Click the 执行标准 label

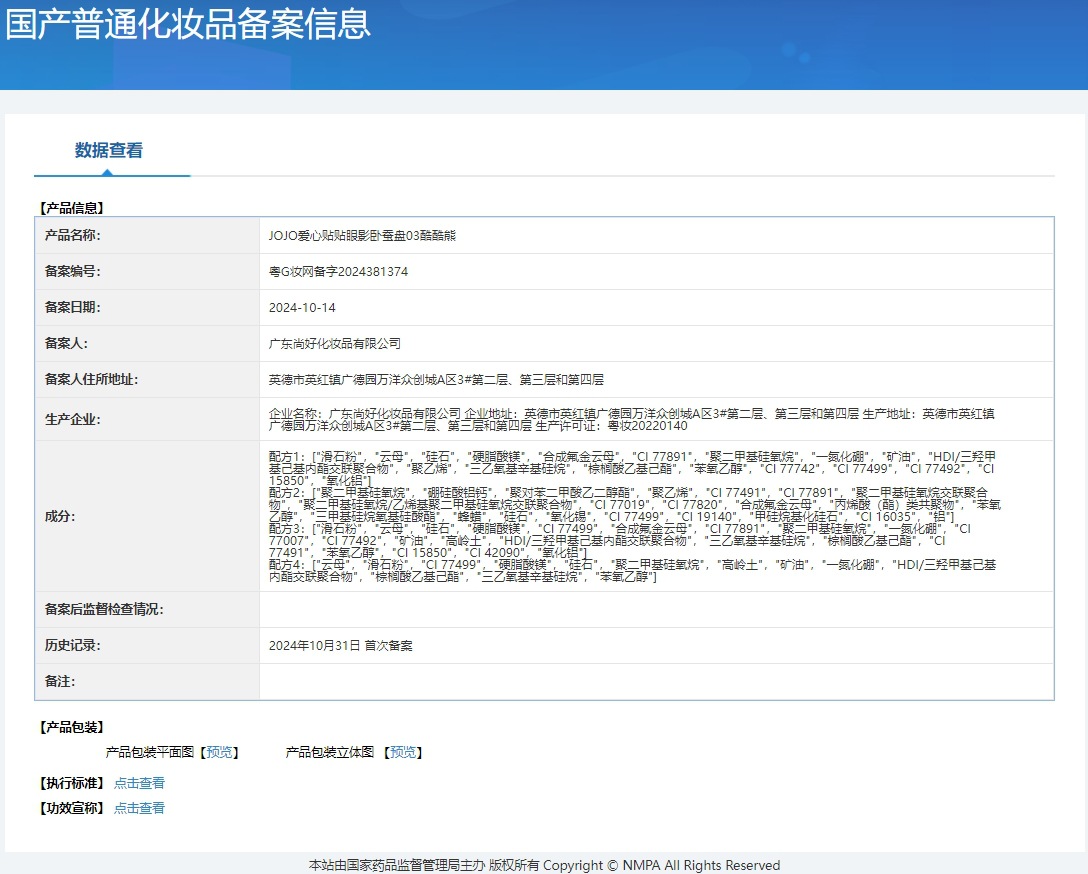[x=71, y=783]
